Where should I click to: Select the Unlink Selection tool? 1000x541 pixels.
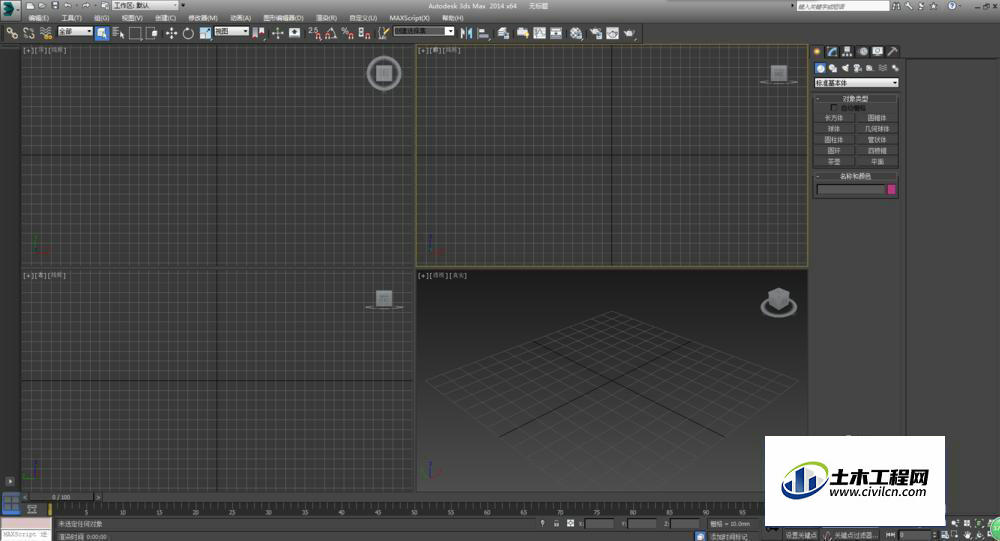tap(29, 33)
